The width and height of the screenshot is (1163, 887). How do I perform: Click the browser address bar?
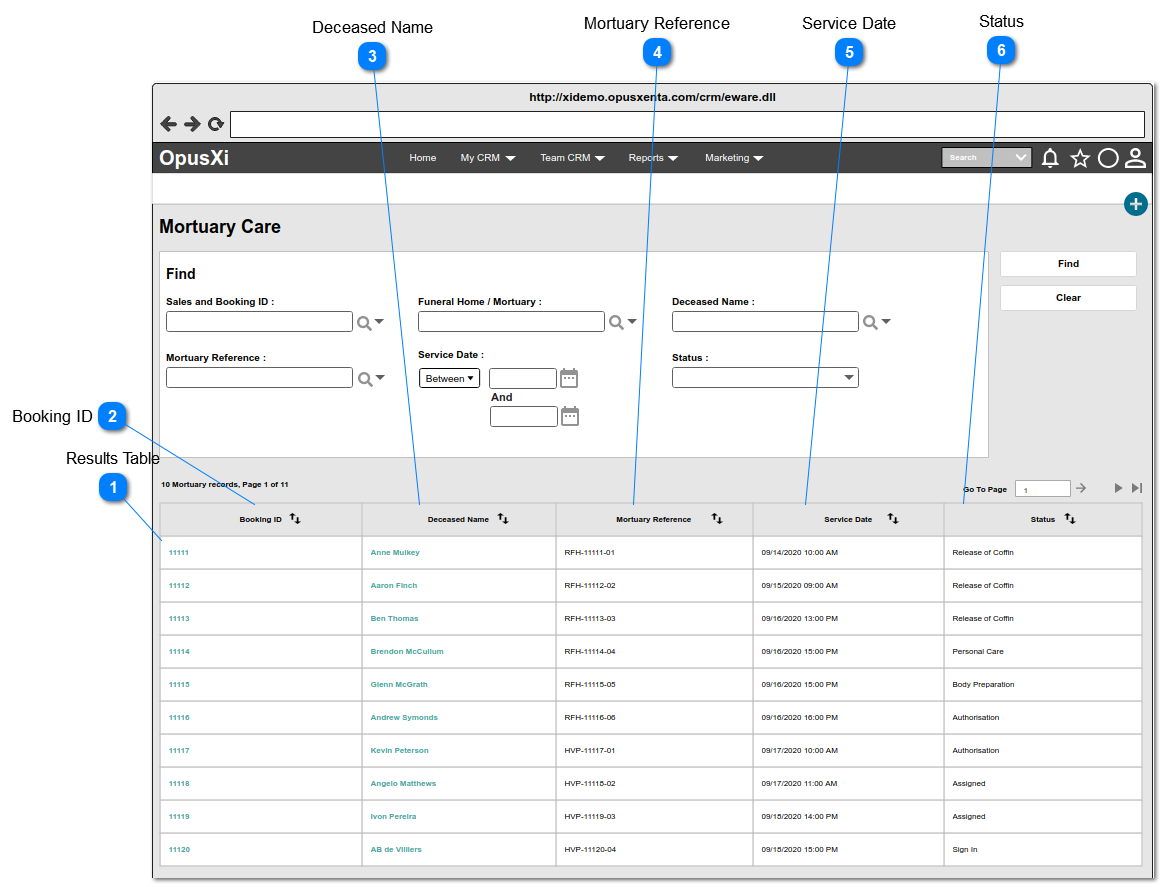[x=688, y=125]
